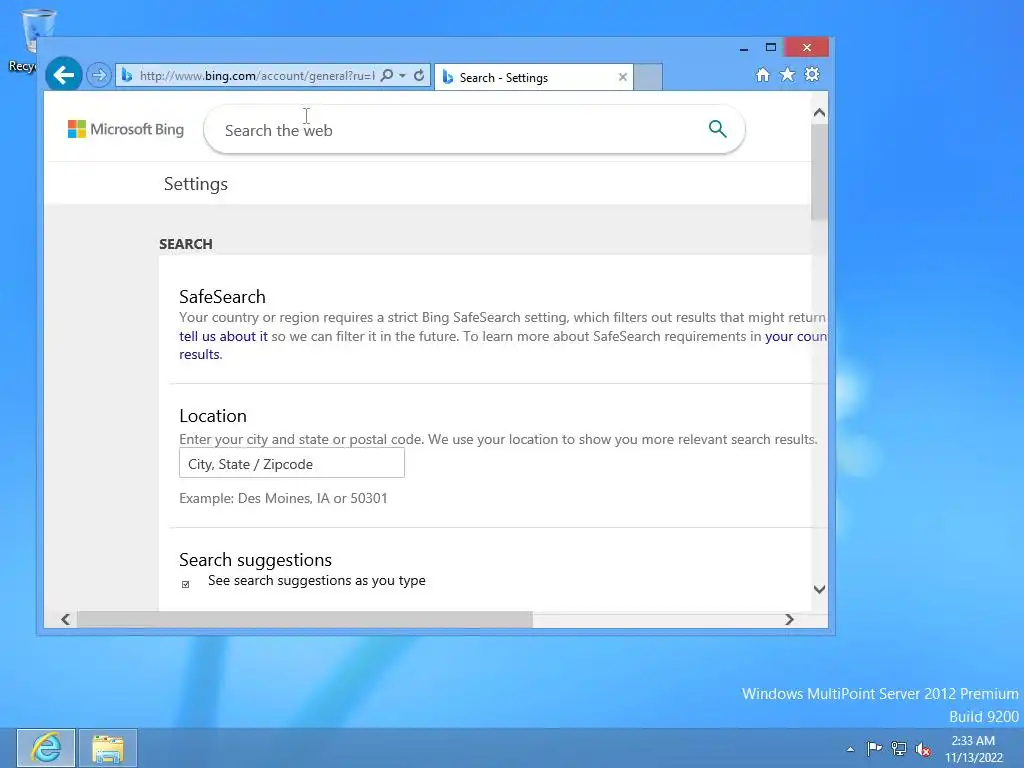1024x768 pixels.
Task: Click the Bing favicon in address bar
Action: pyautogui.click(x=127, y=75)
